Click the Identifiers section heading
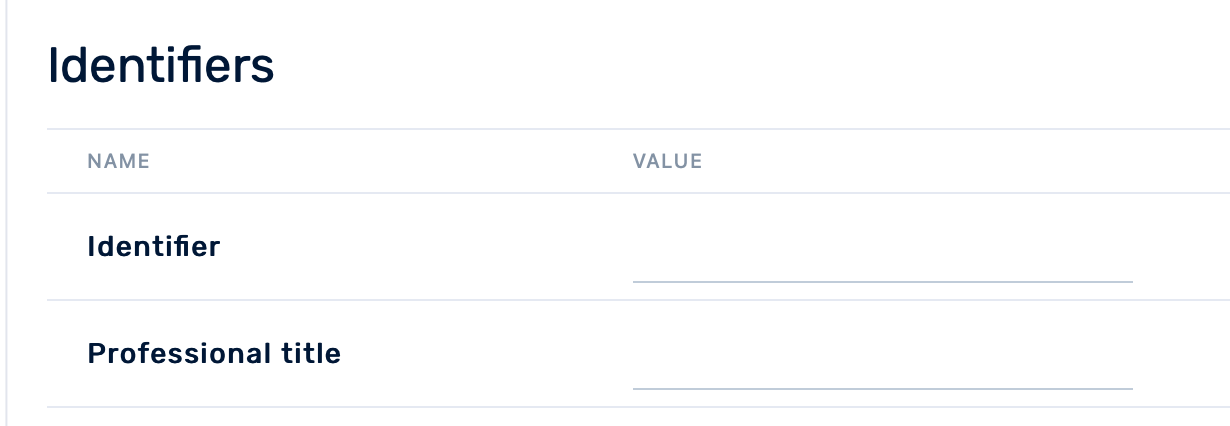The width and height of the screenshot is (1230, 426). 161,67
